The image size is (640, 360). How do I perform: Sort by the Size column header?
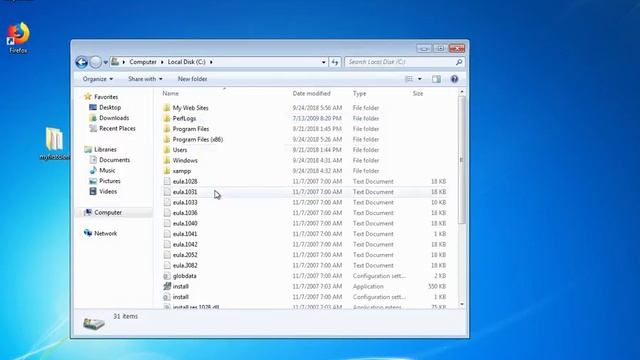point(418,93)
